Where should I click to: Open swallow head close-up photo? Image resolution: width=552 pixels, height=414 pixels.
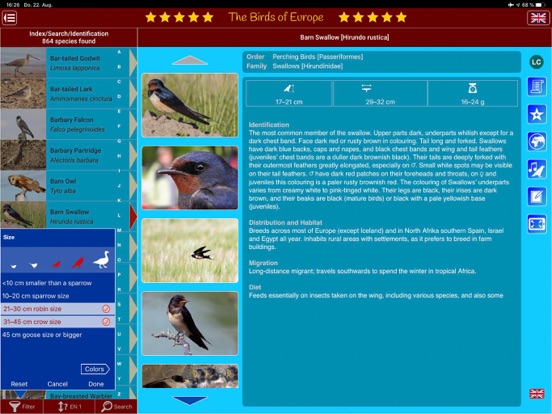[x=190, y=178]
